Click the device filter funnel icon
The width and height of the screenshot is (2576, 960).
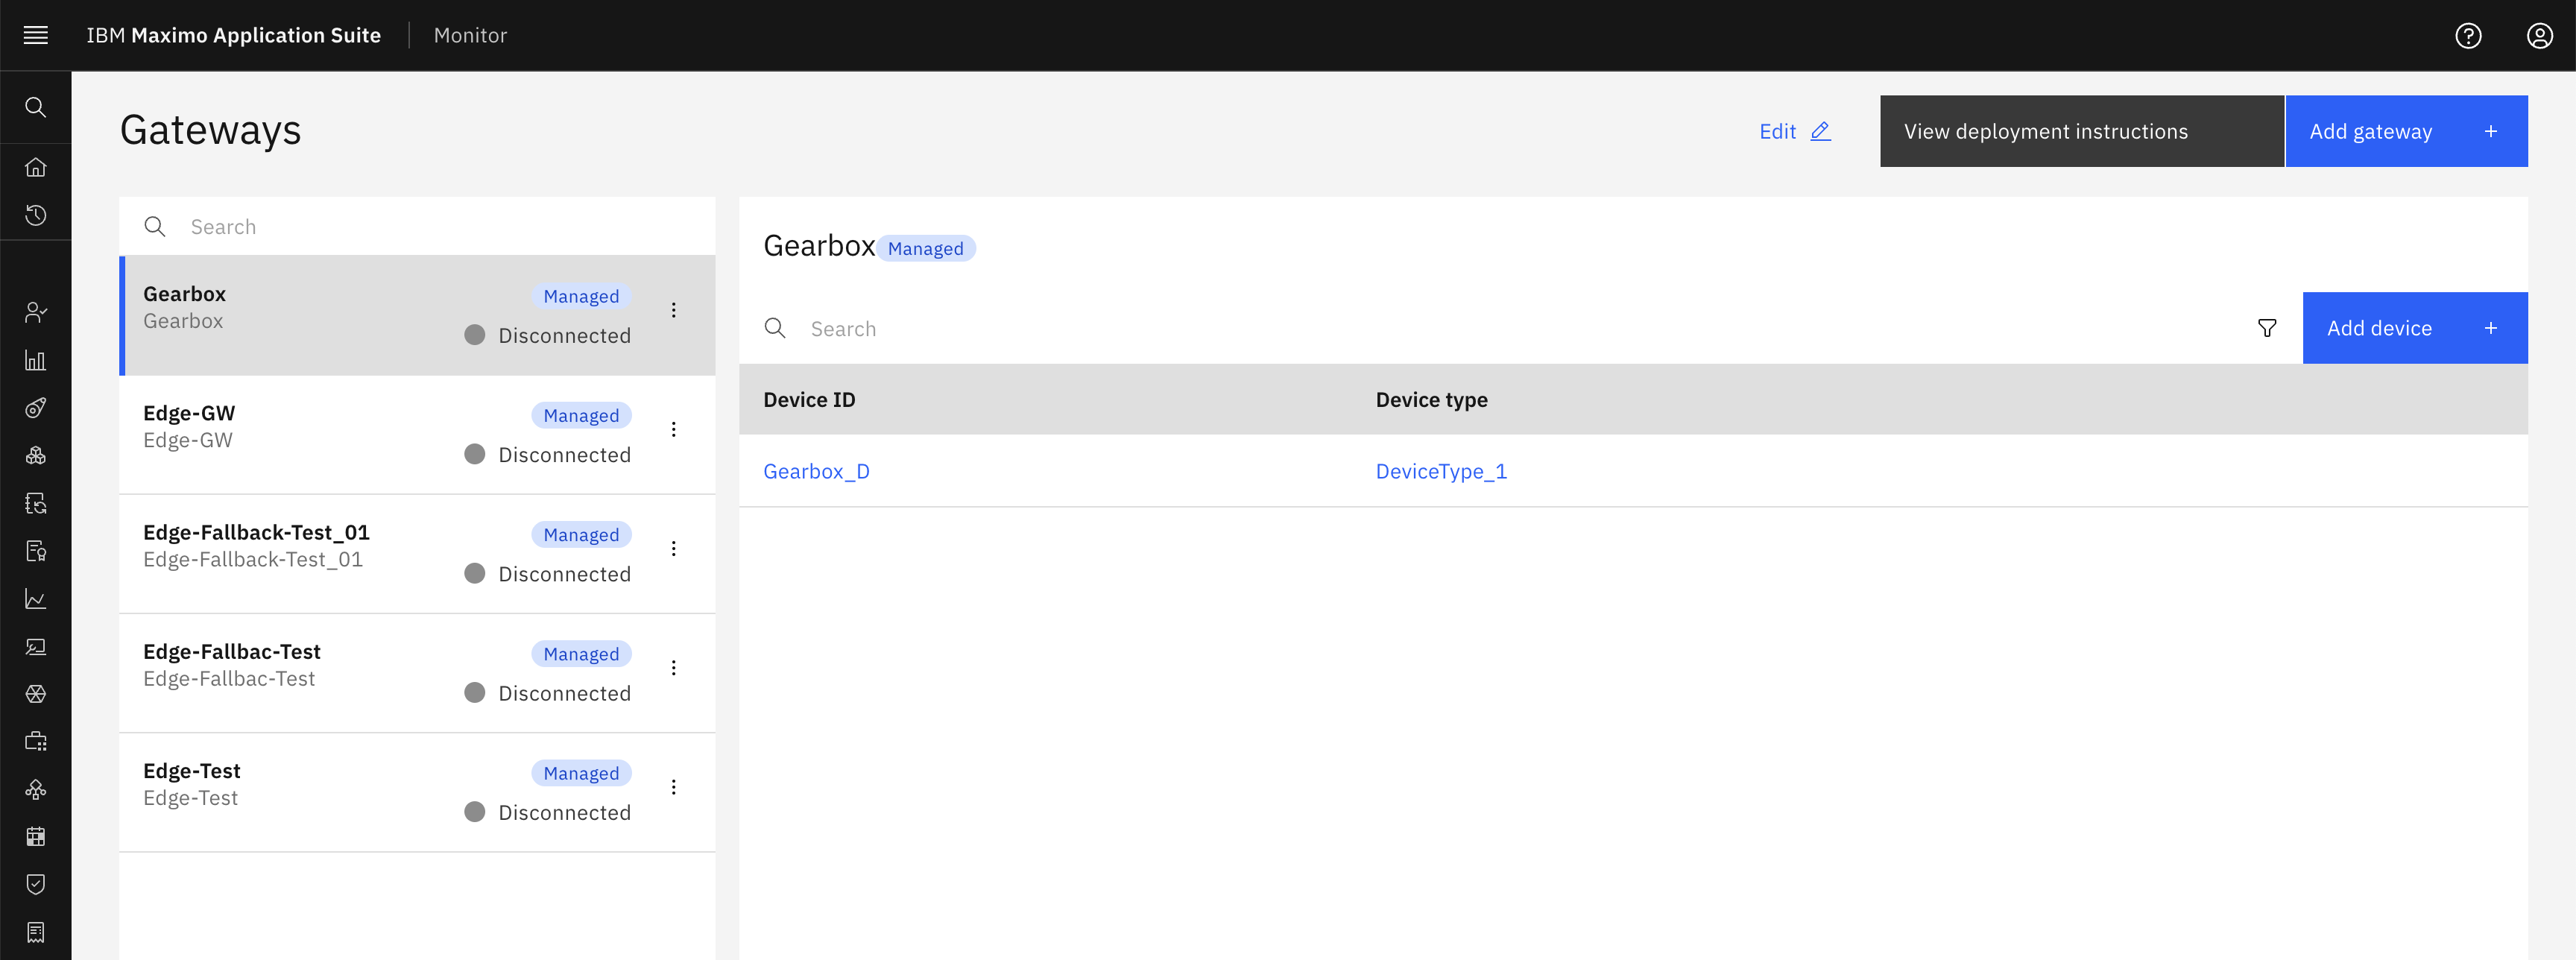2267,328
